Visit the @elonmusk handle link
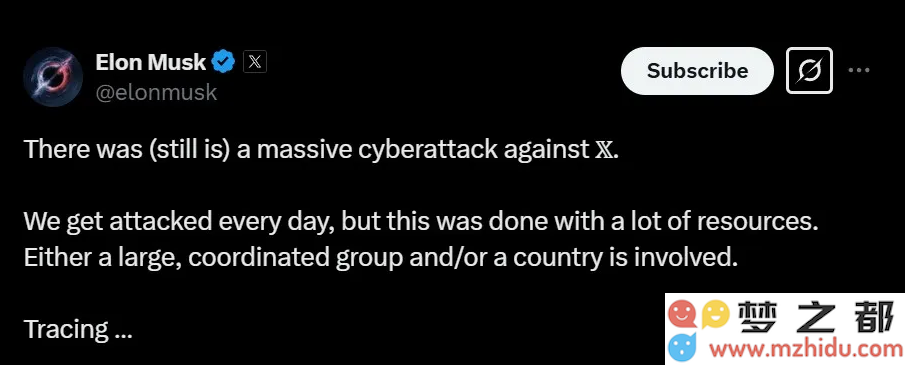Viewport: 905px width, 365px height. pos(156,92)
